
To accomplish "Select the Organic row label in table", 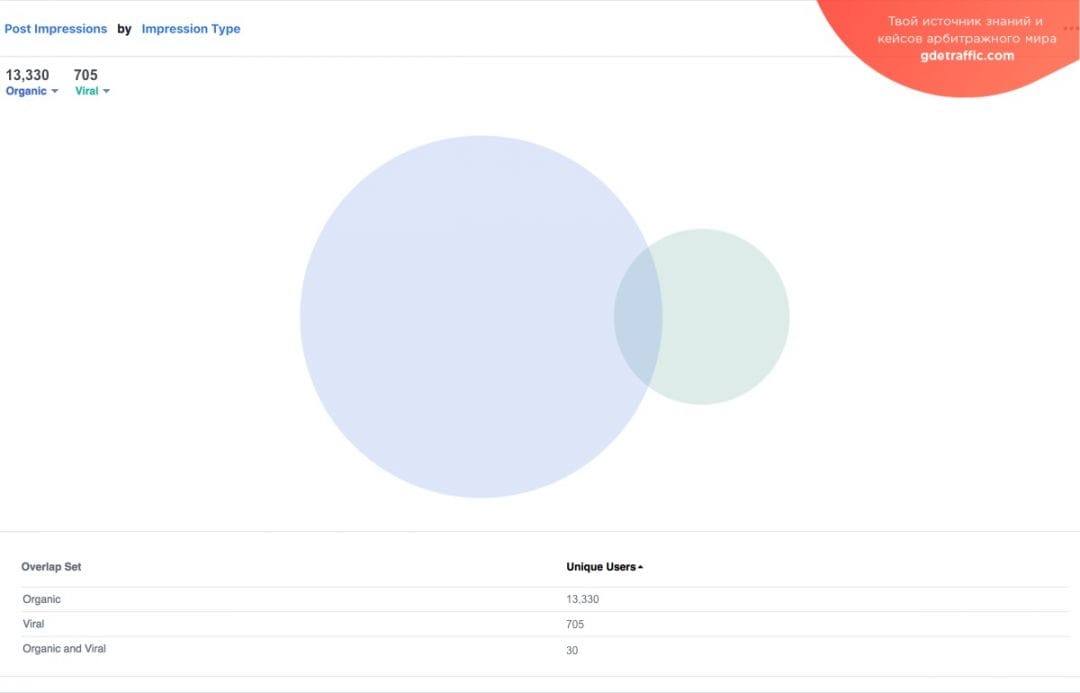I will (42, 599).
